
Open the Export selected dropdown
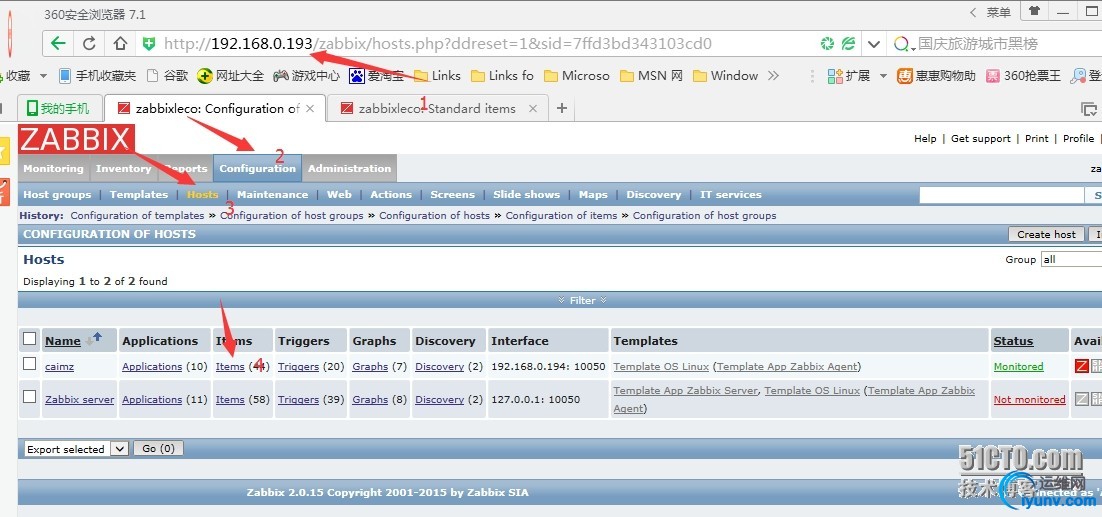(x=77, y=449)
